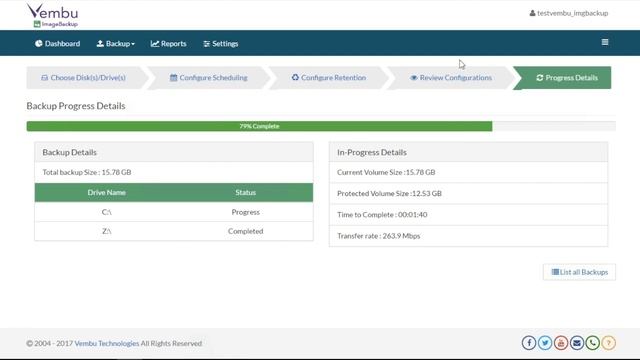Click the Backup Details panel heading
640x360 pixels.
[x=69, y=152]
